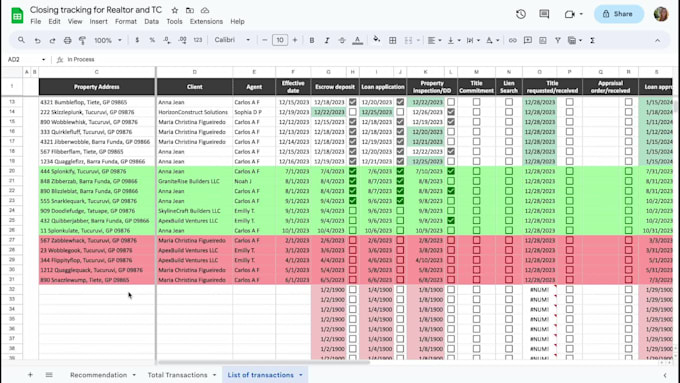680x383 pixels.
Task: Click the search menus magnifier icon
Action: coord(21,40)
